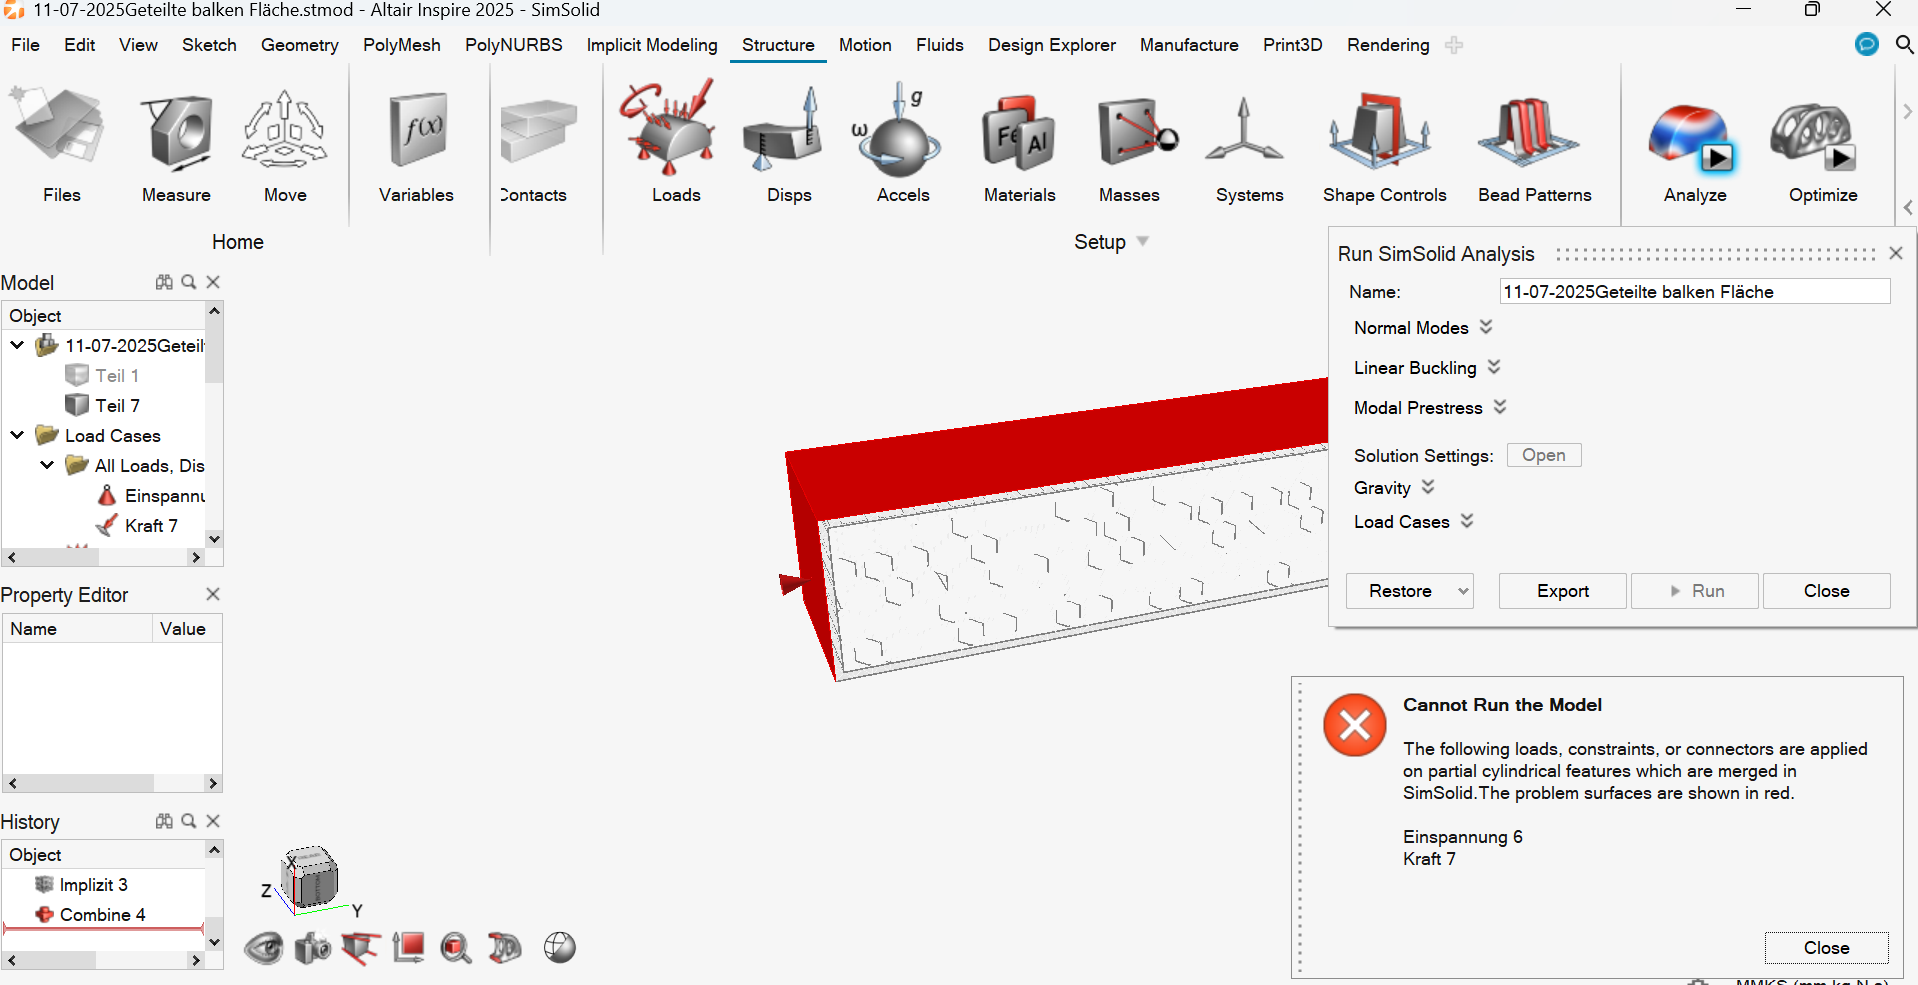Open the blue chat assistant icon
Screen dimensions: 1918x985
point(1866,44)
